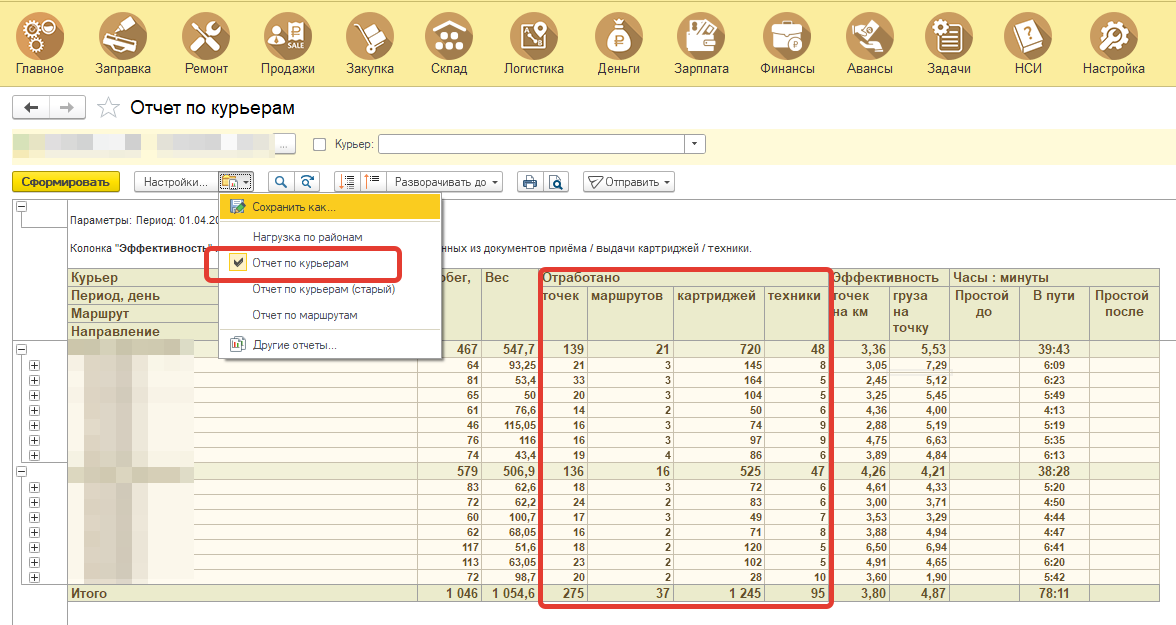Open the Курьер dropdown list
Image resolution: width=1176 pixels, height=625 pixels.
695,145
